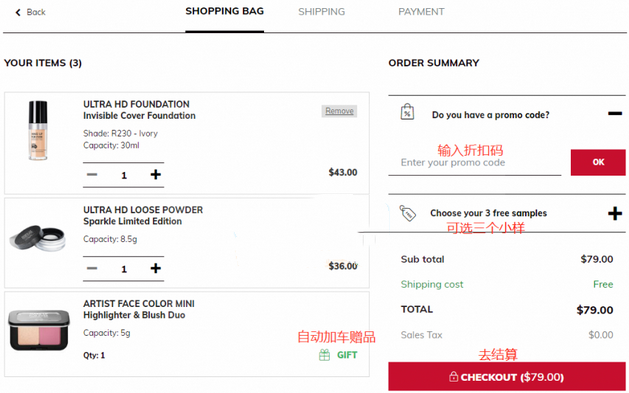Decrease Ultra HD Foundation quantity with minus
This screenshot has width=629, height=393.
click(92, 174)
